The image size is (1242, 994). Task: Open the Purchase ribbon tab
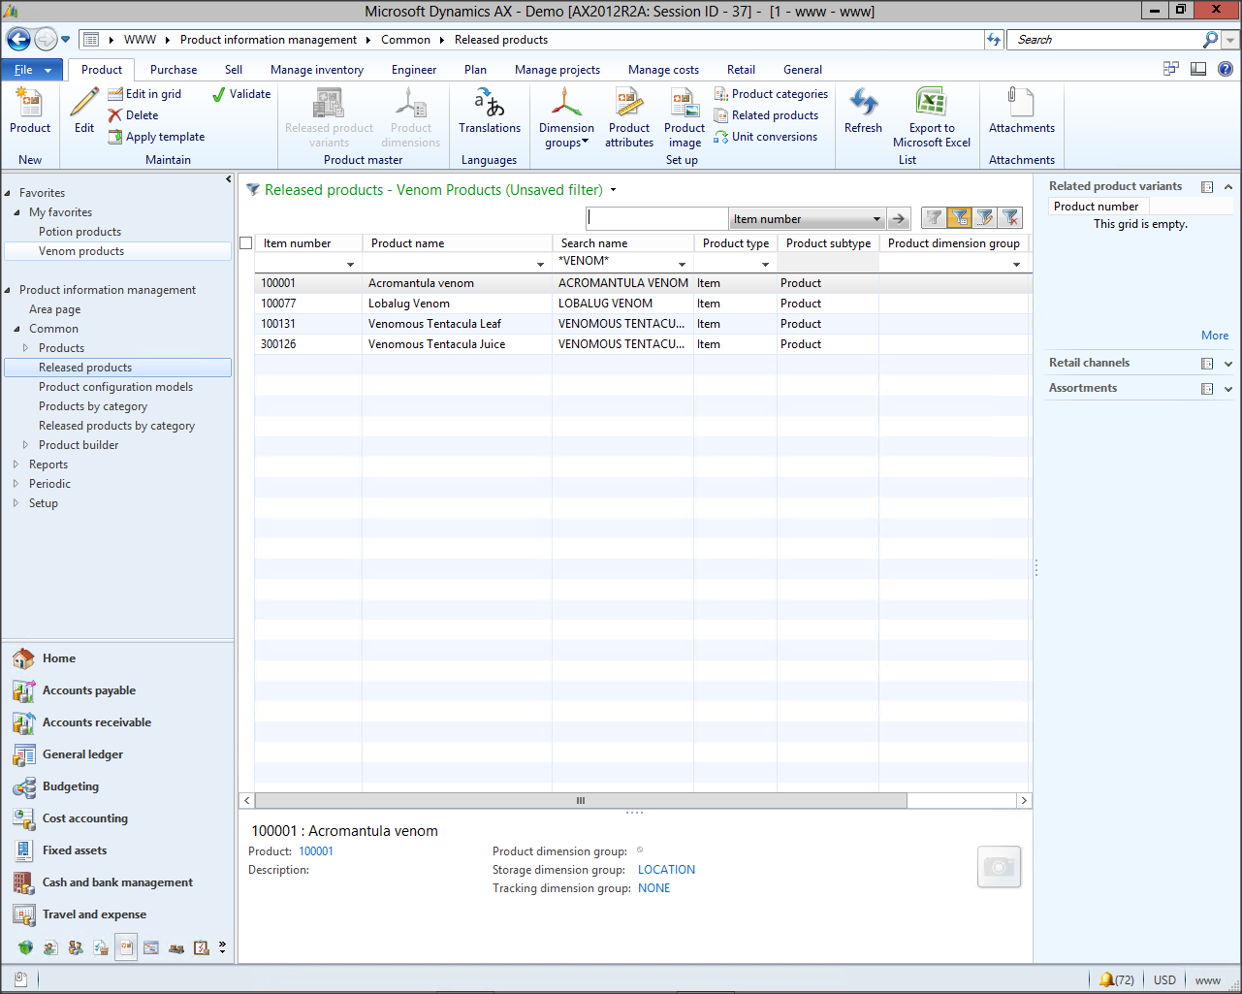point(173,70)
